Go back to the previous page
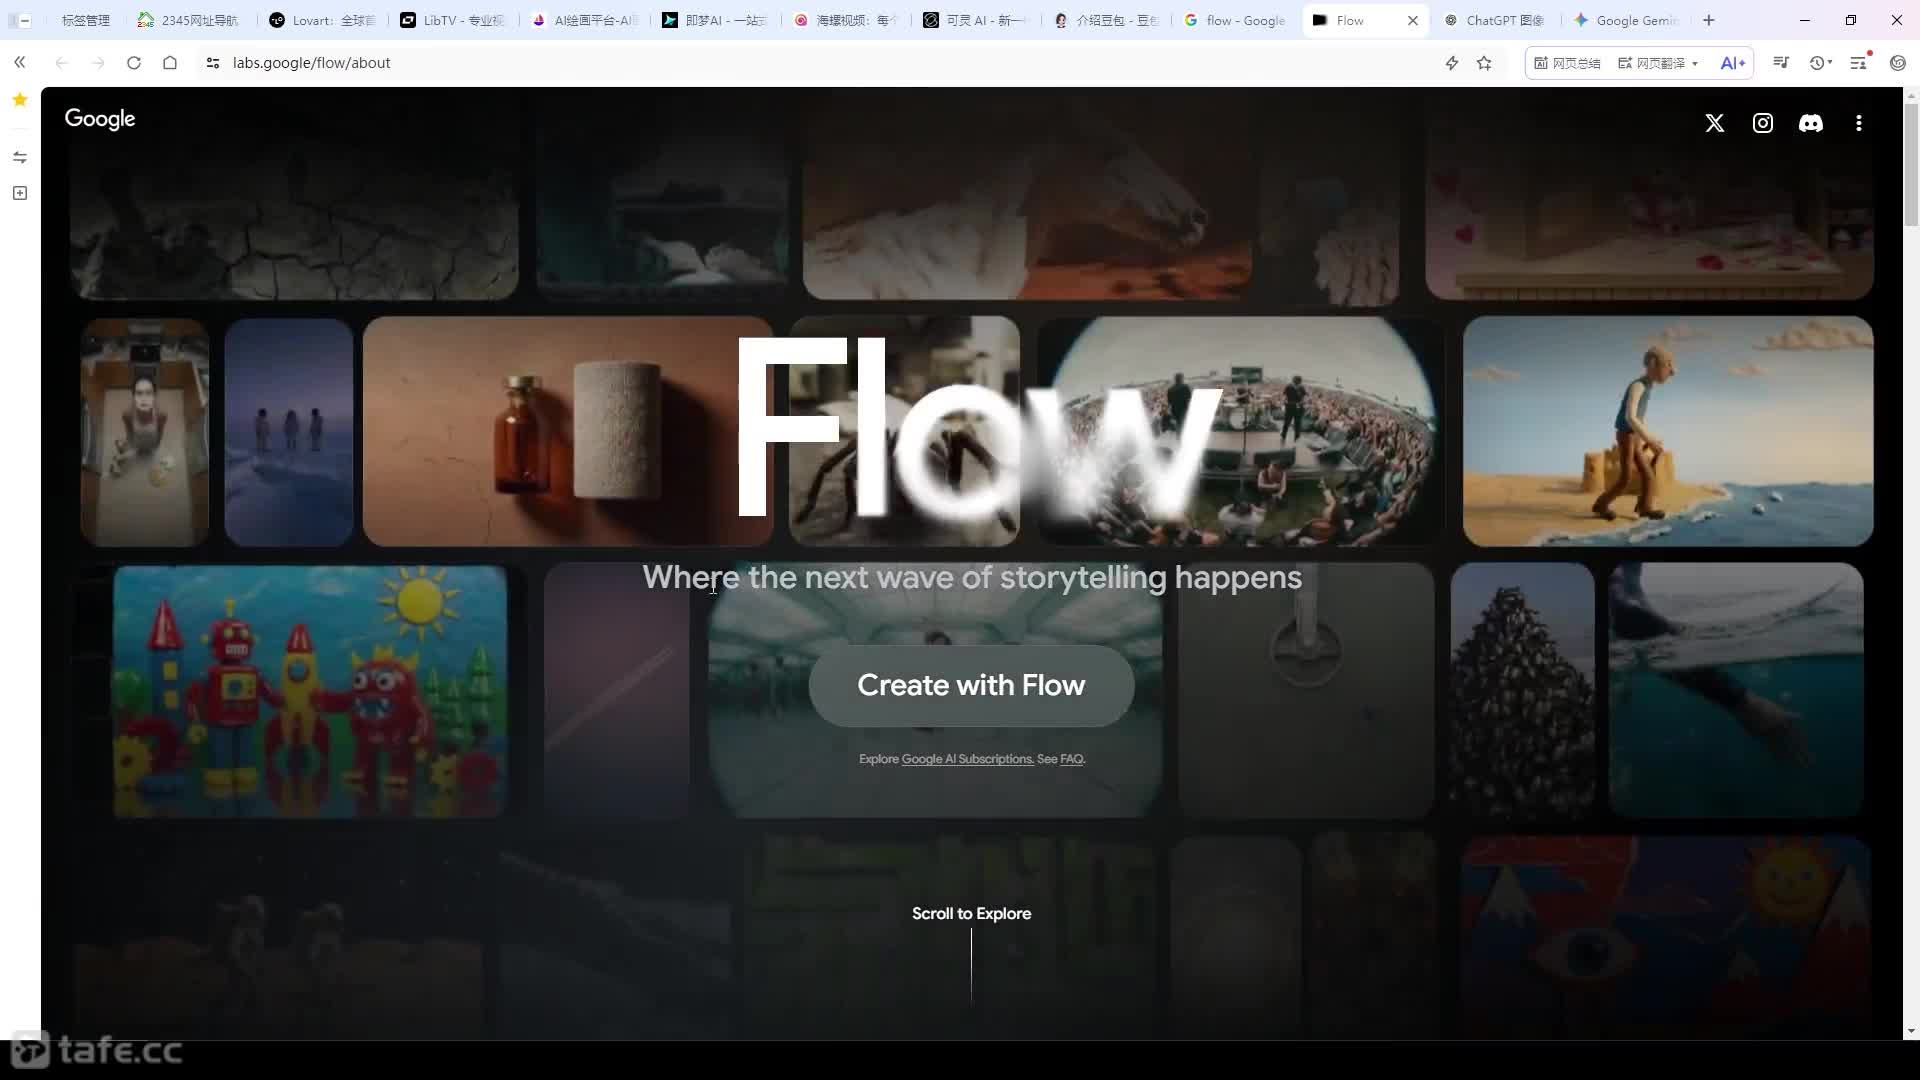Viewport: 1920px width, 1080px height. tap(62, 63)
